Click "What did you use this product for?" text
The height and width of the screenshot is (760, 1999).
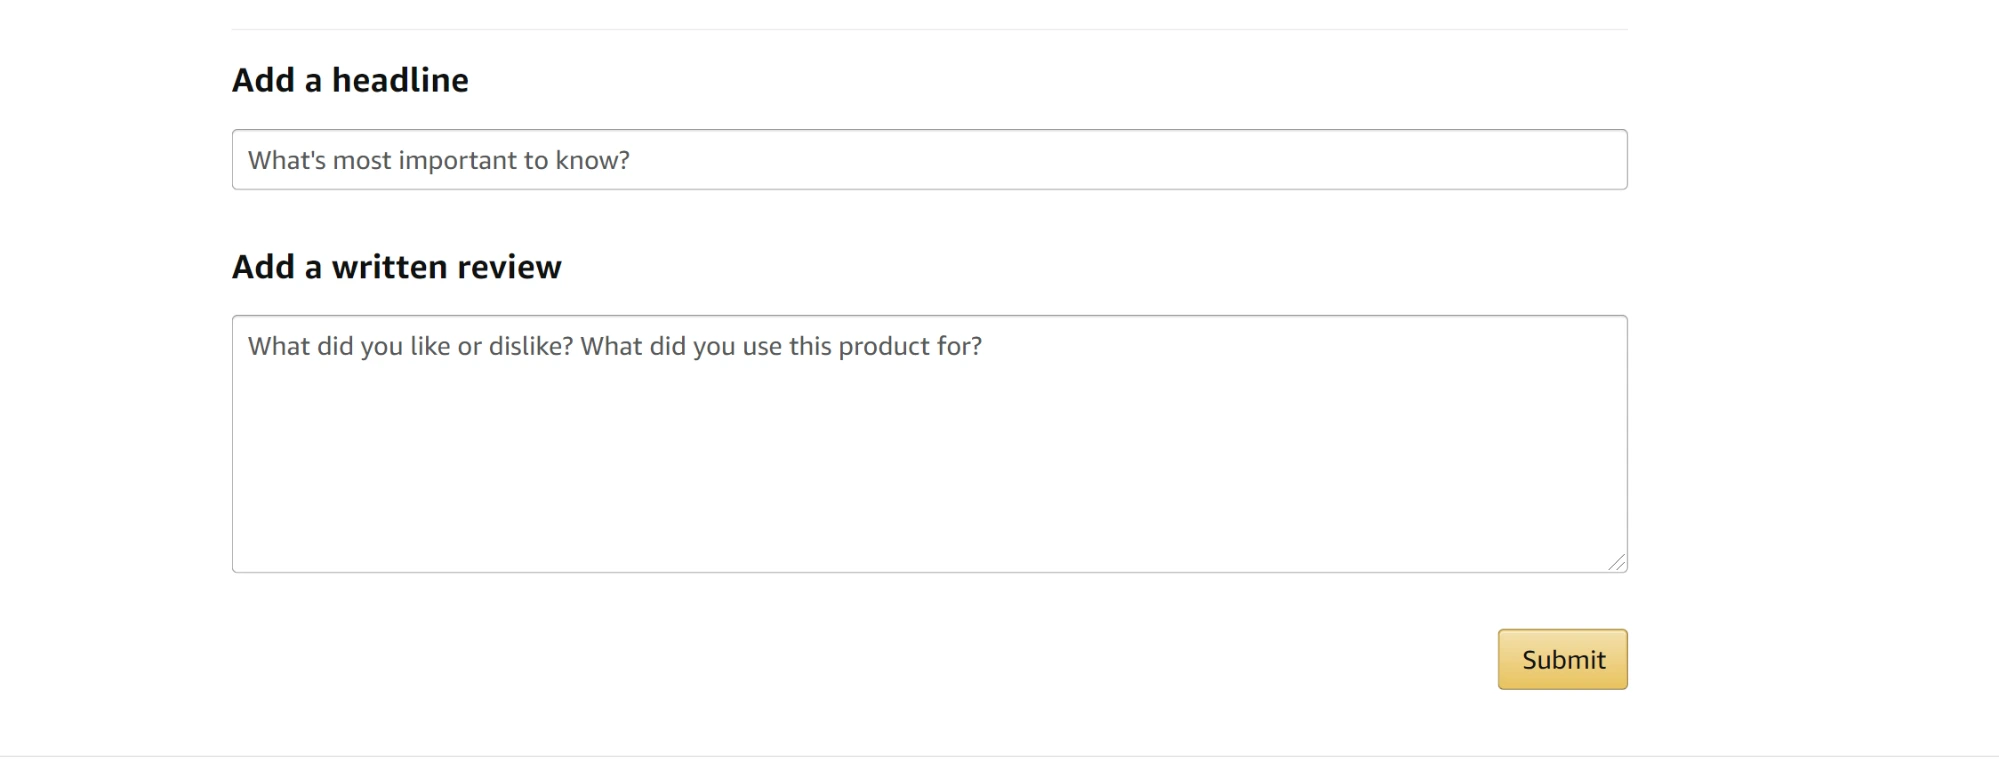click(781, 346)
